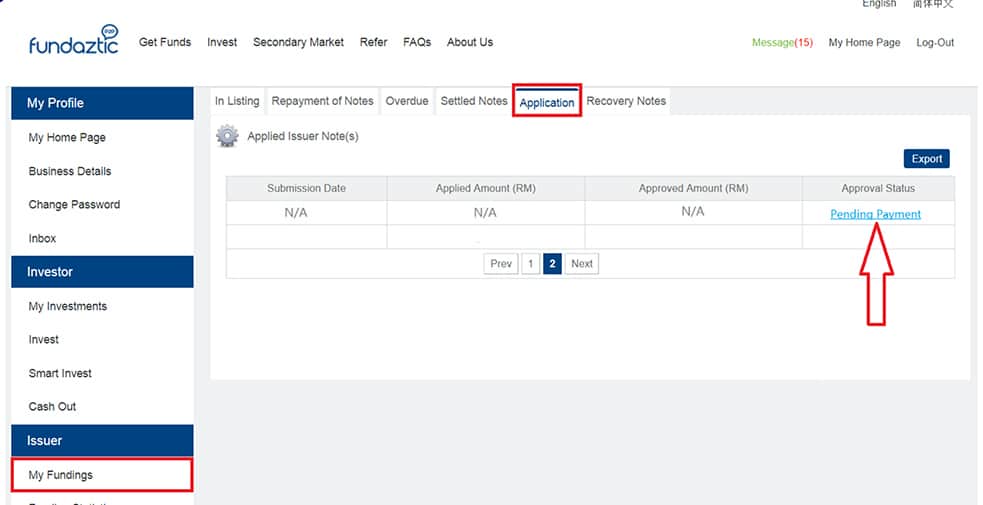The height and width of the screenshot is (505, 983).
Task: Select the Overdue tab
Action: click(407, 101)
